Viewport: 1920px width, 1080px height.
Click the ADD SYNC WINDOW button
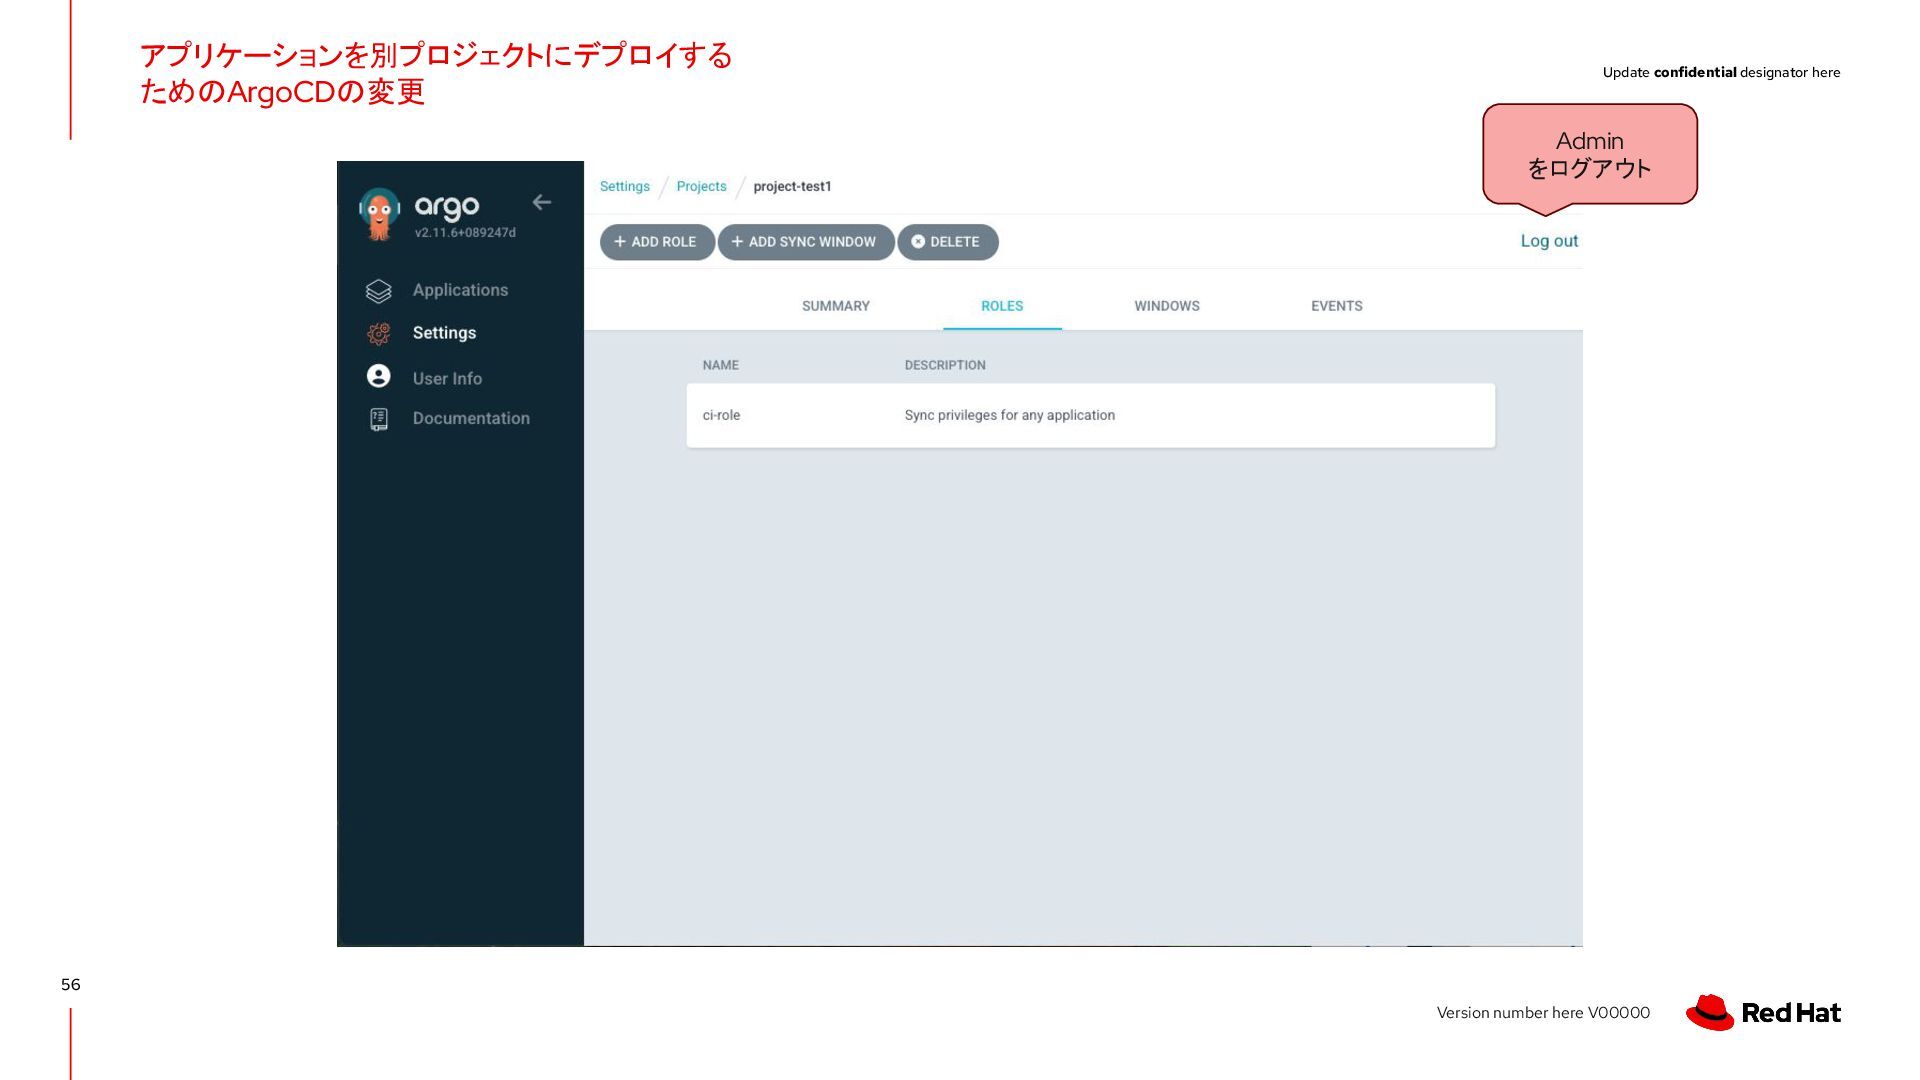pos(806,242)
